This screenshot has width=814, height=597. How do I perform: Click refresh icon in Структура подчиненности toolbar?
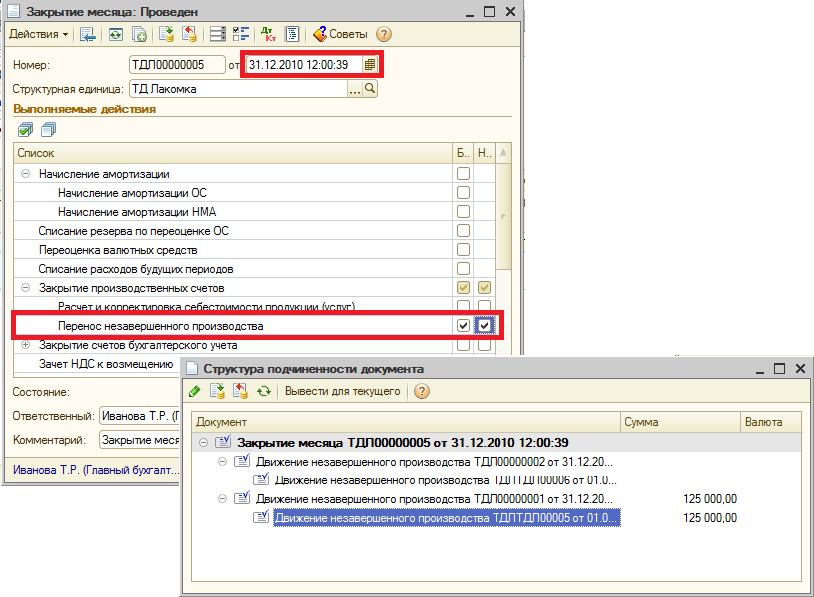pyautogui.click(x=264, y=391)
